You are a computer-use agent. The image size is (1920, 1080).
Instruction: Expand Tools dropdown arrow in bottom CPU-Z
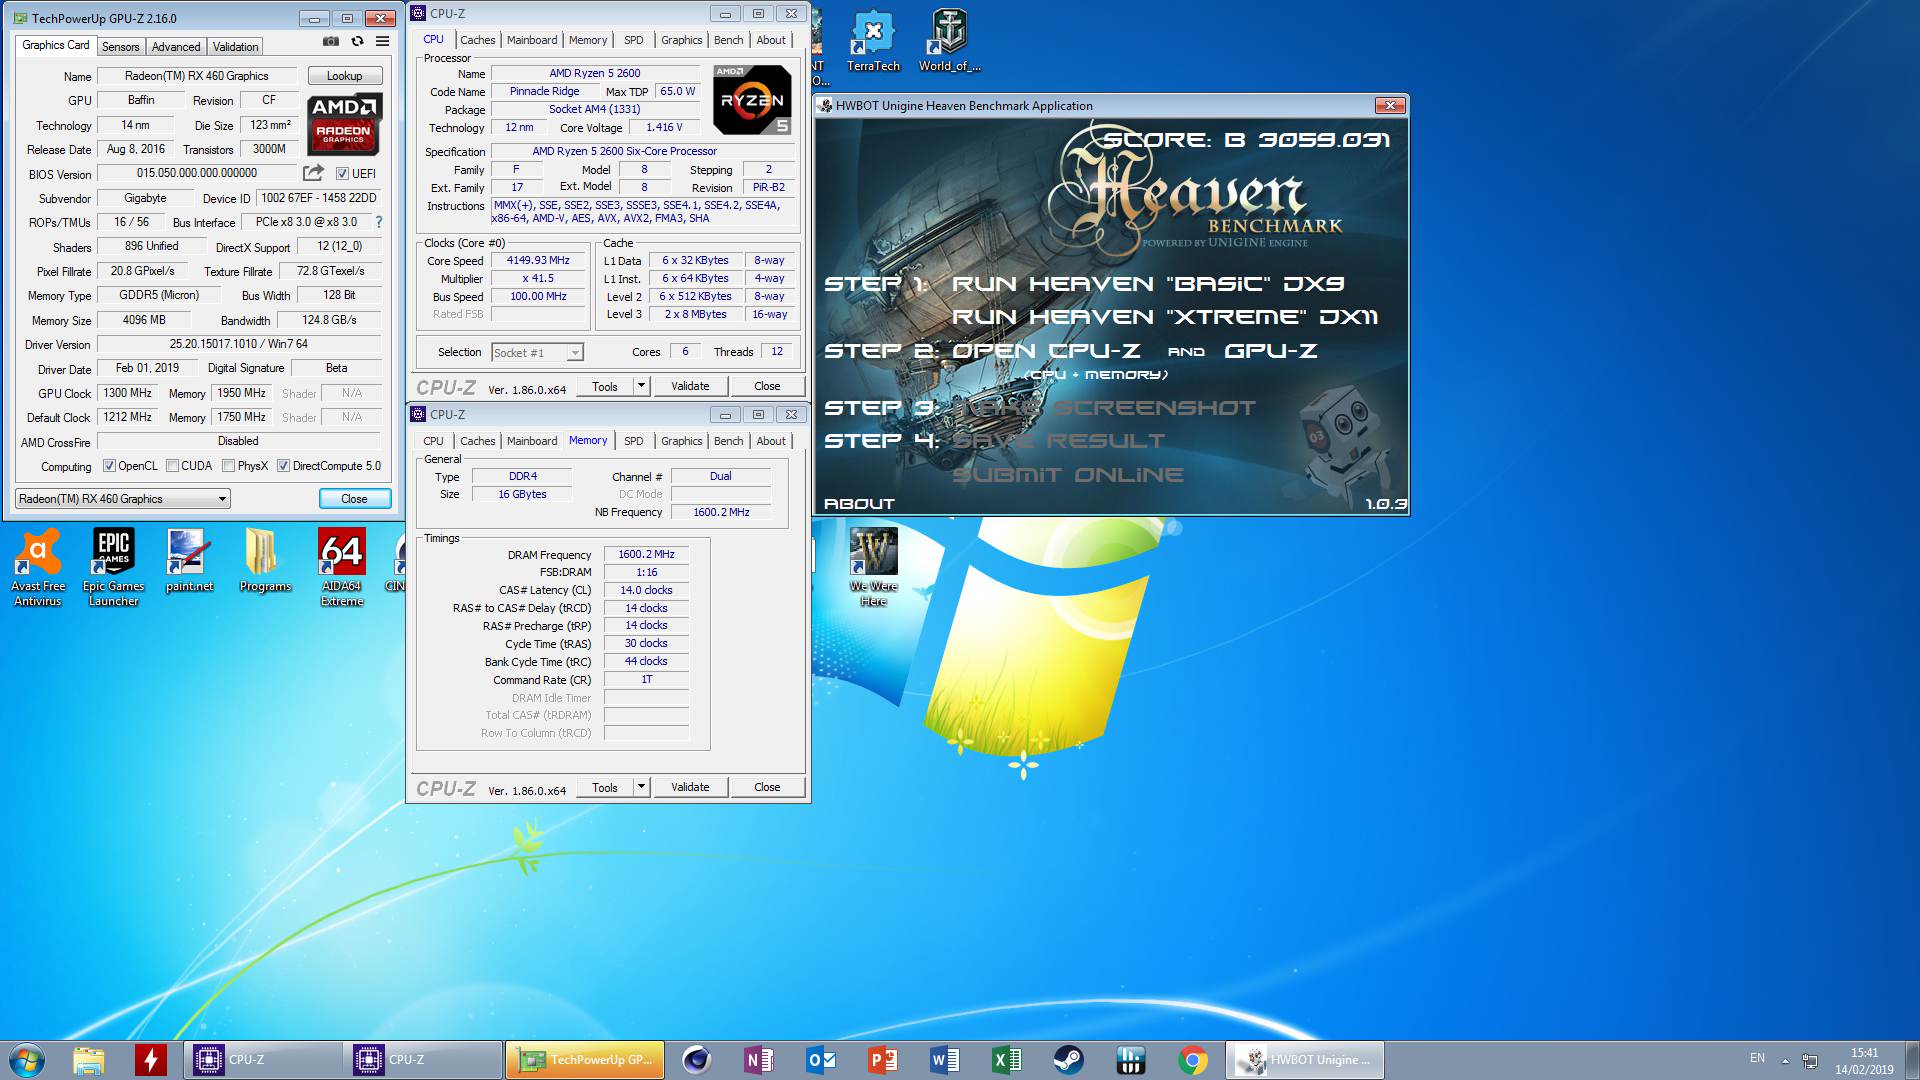[641, 787]
